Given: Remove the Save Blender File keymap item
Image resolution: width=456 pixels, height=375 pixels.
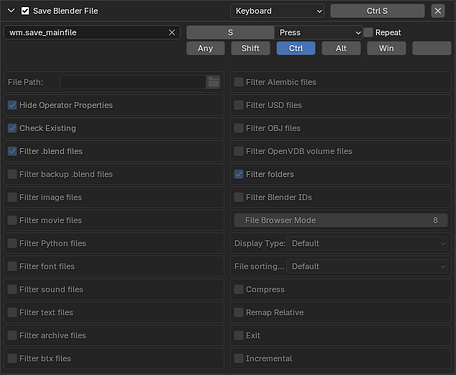Looking at the screenshot, I should [438, 11].
